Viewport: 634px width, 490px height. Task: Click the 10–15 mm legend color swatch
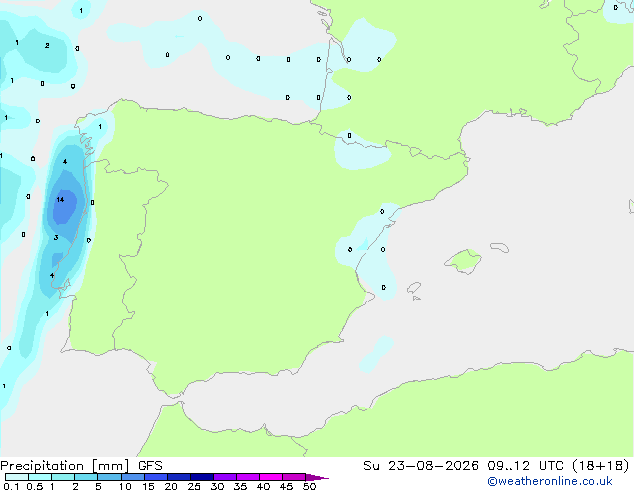point(132,477)
